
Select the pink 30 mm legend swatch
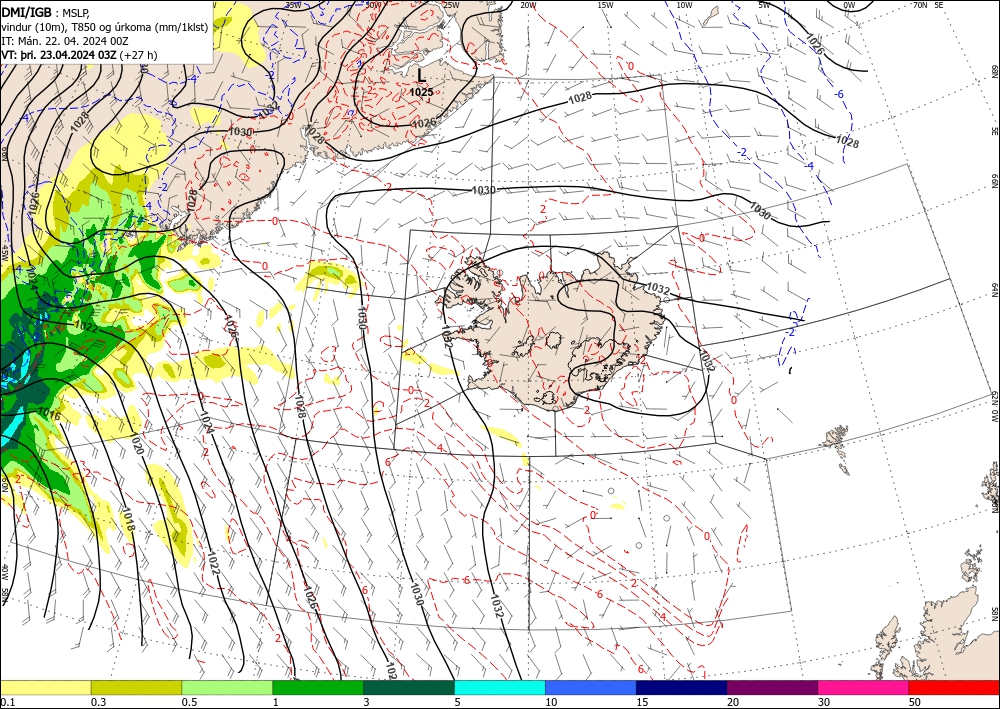864,687
